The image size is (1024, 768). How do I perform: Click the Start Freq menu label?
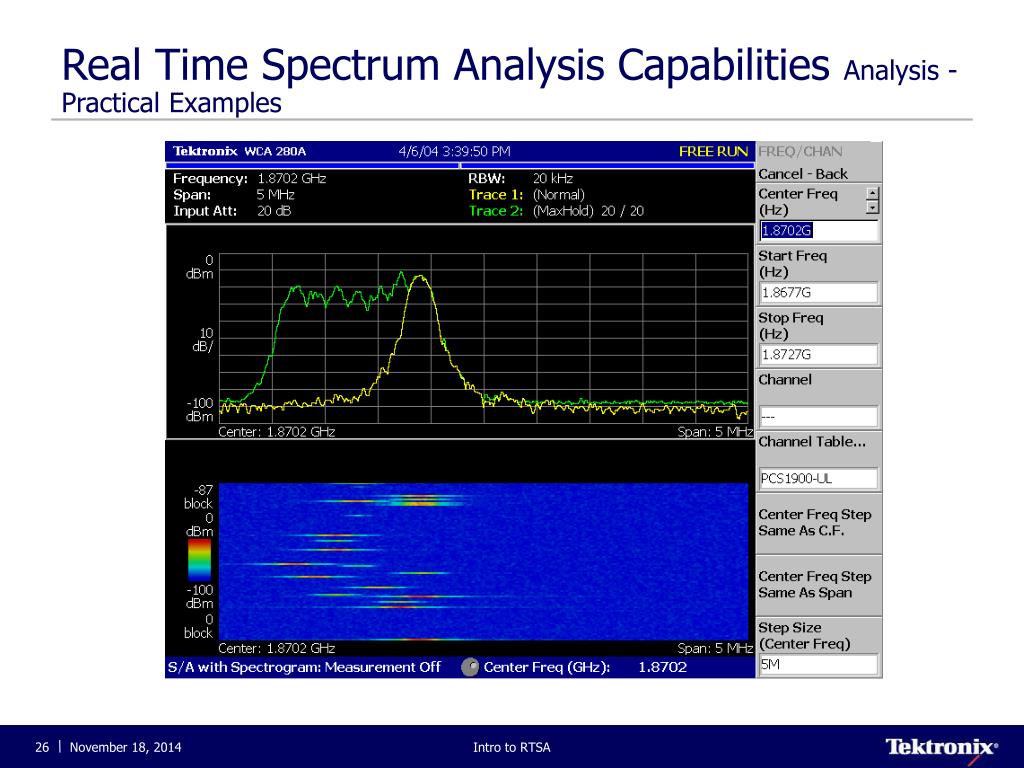(792, 264)
